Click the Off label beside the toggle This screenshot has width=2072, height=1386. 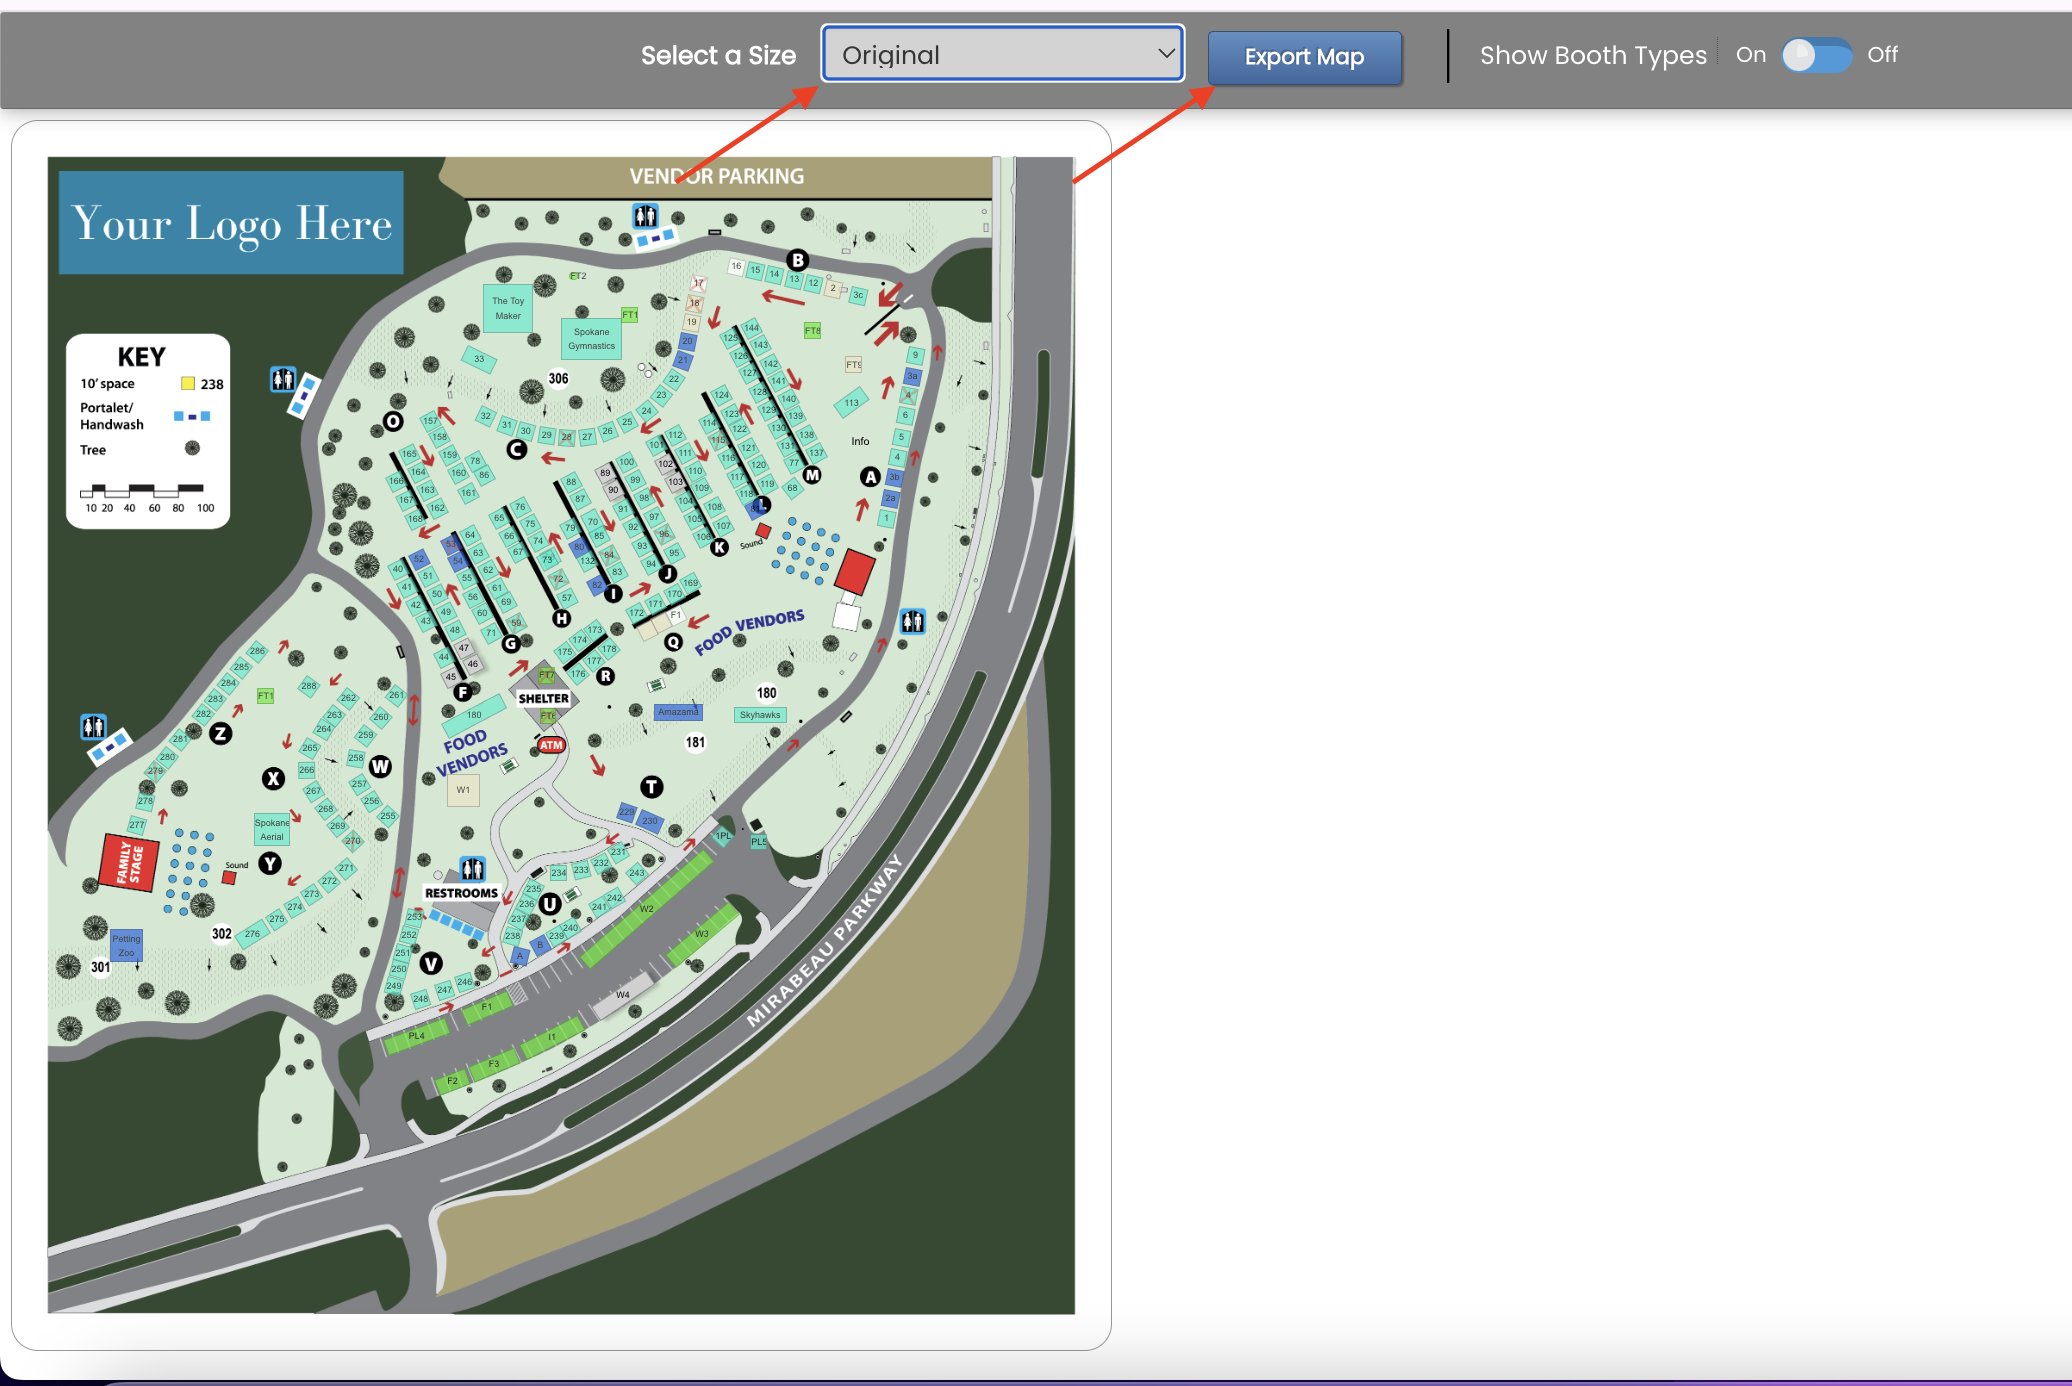pyautogui.click(x=1882, y=55)
